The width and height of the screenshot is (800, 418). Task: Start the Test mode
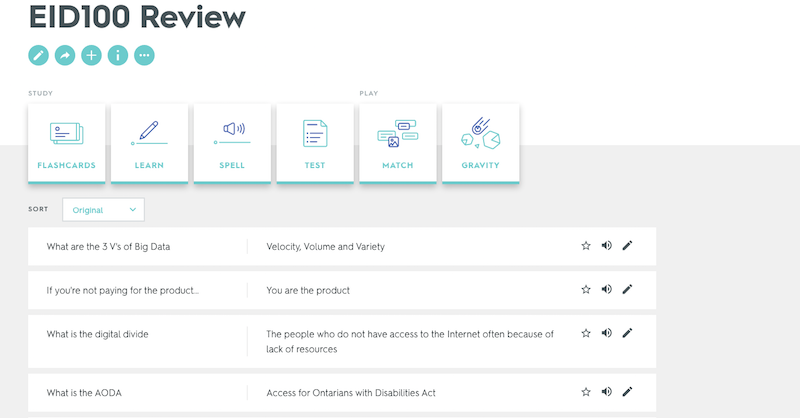[x=315, y=143]
